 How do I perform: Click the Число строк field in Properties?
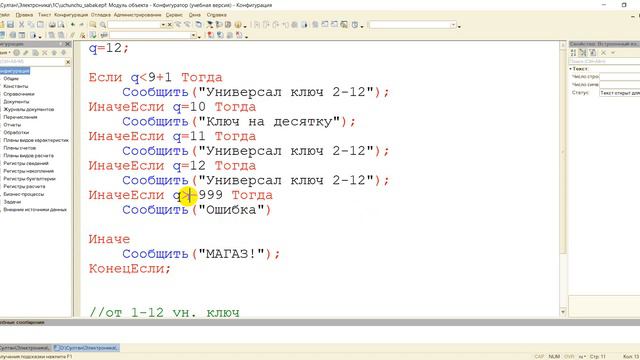[620, 77]
